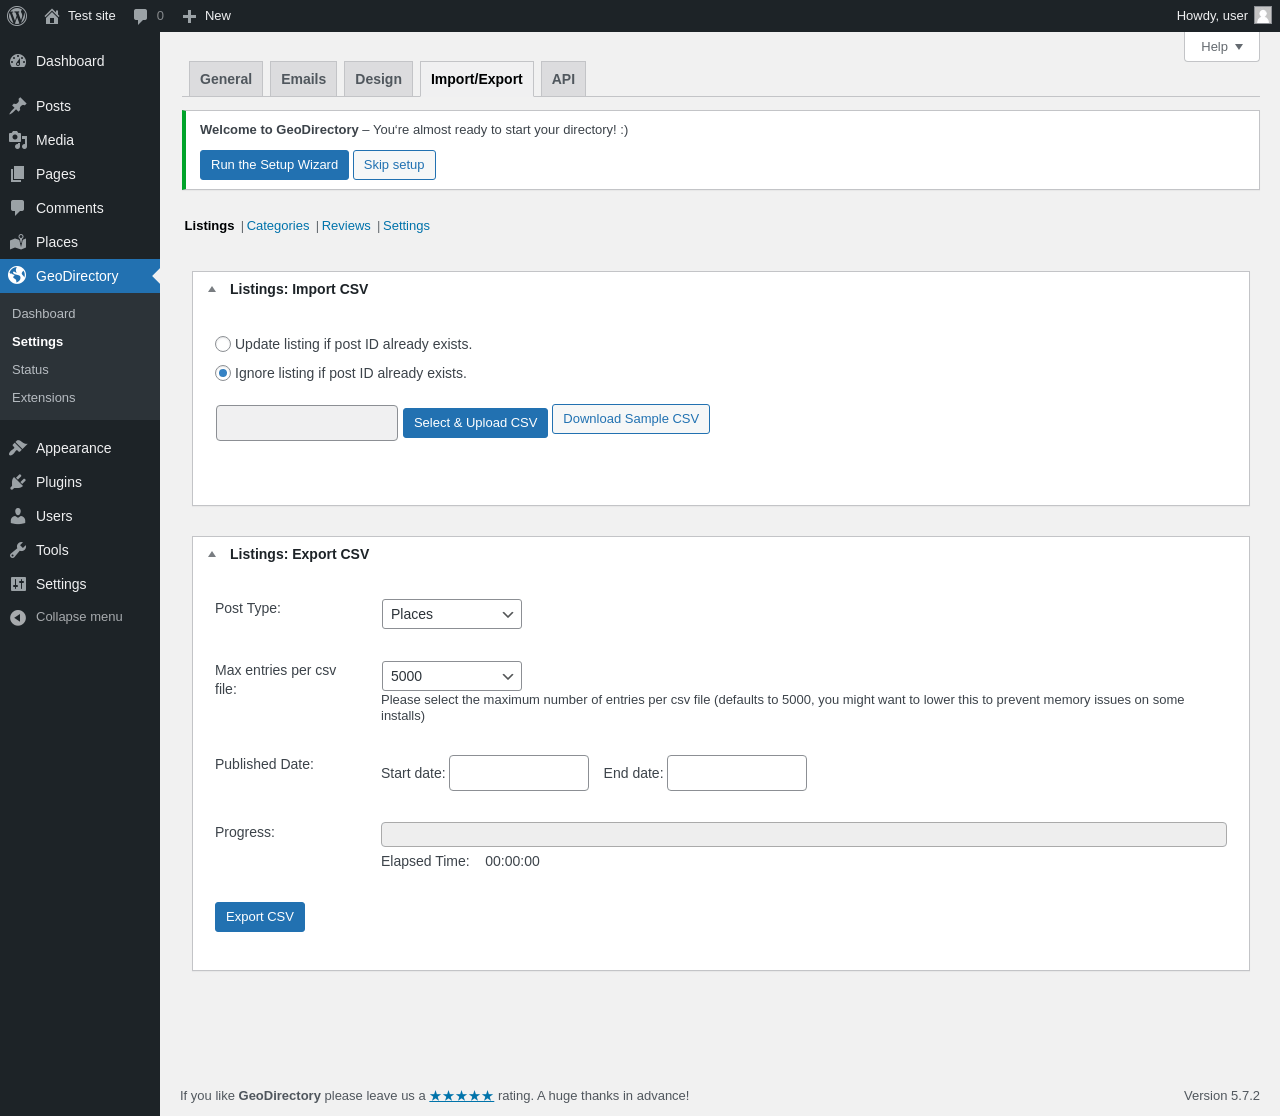
Task: Switch to the General tab
Action: tap(226, 79)
